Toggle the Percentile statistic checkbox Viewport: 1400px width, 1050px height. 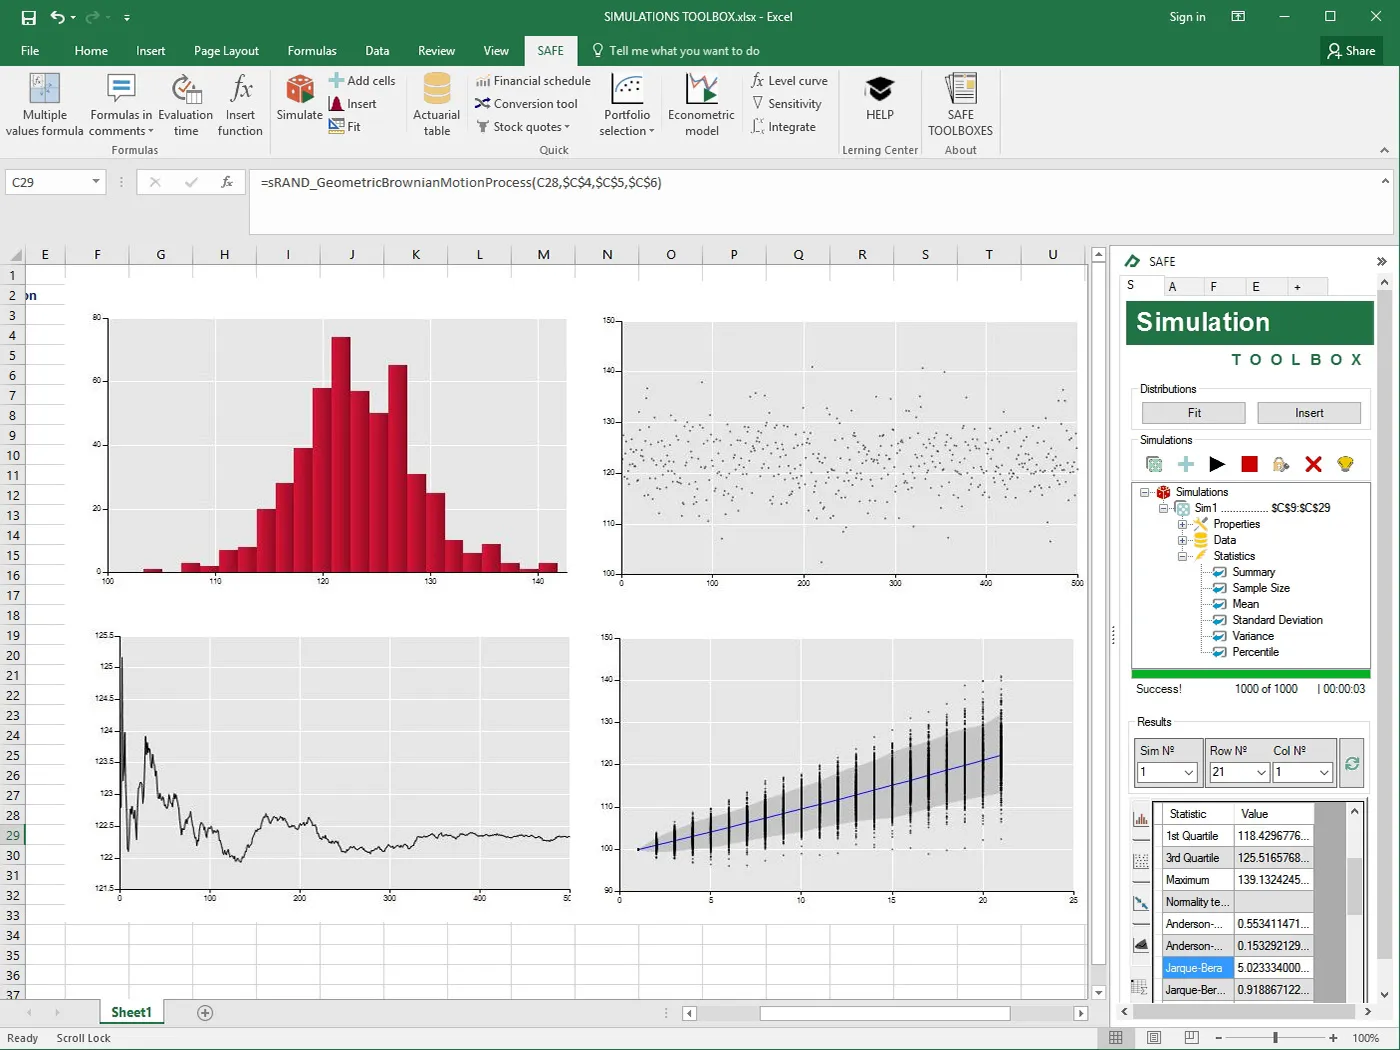point(1219,652)
